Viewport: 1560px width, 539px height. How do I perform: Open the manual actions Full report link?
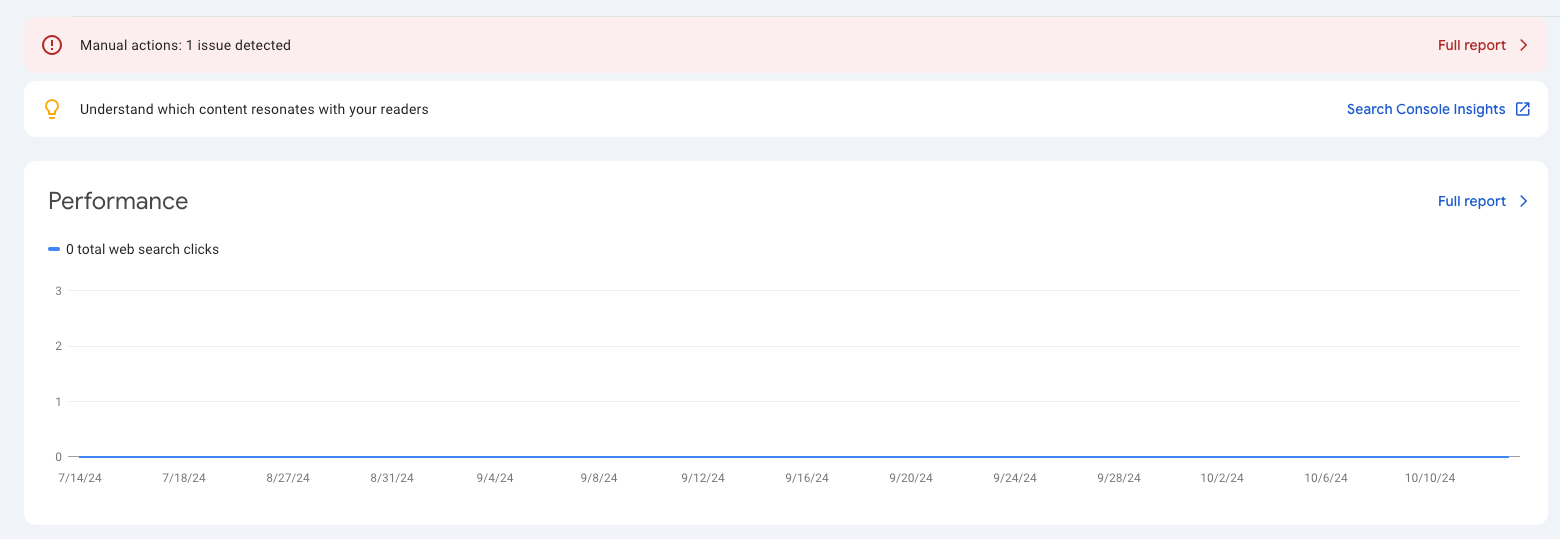1472,45
